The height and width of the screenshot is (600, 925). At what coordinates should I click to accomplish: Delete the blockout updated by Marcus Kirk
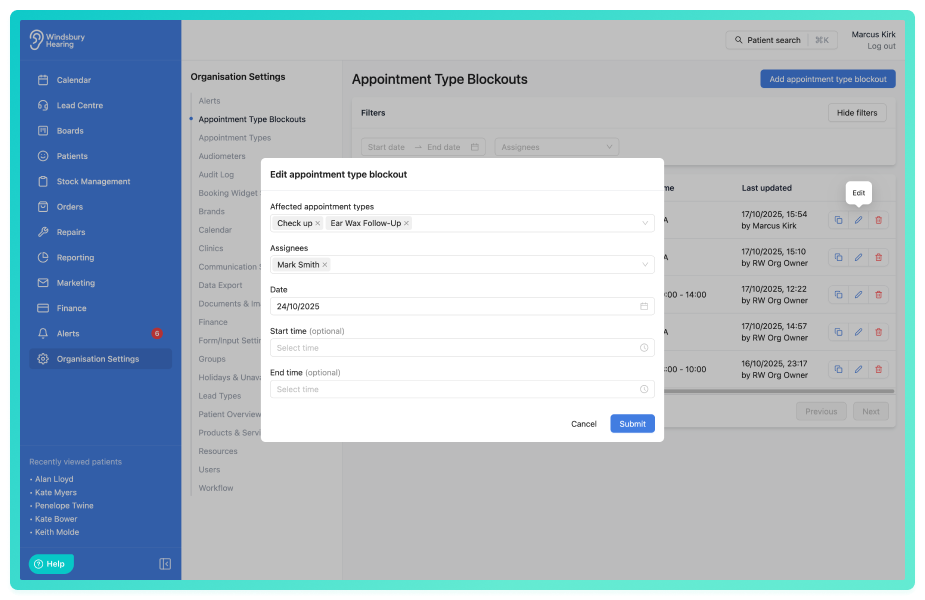click(x=878, y=221)
